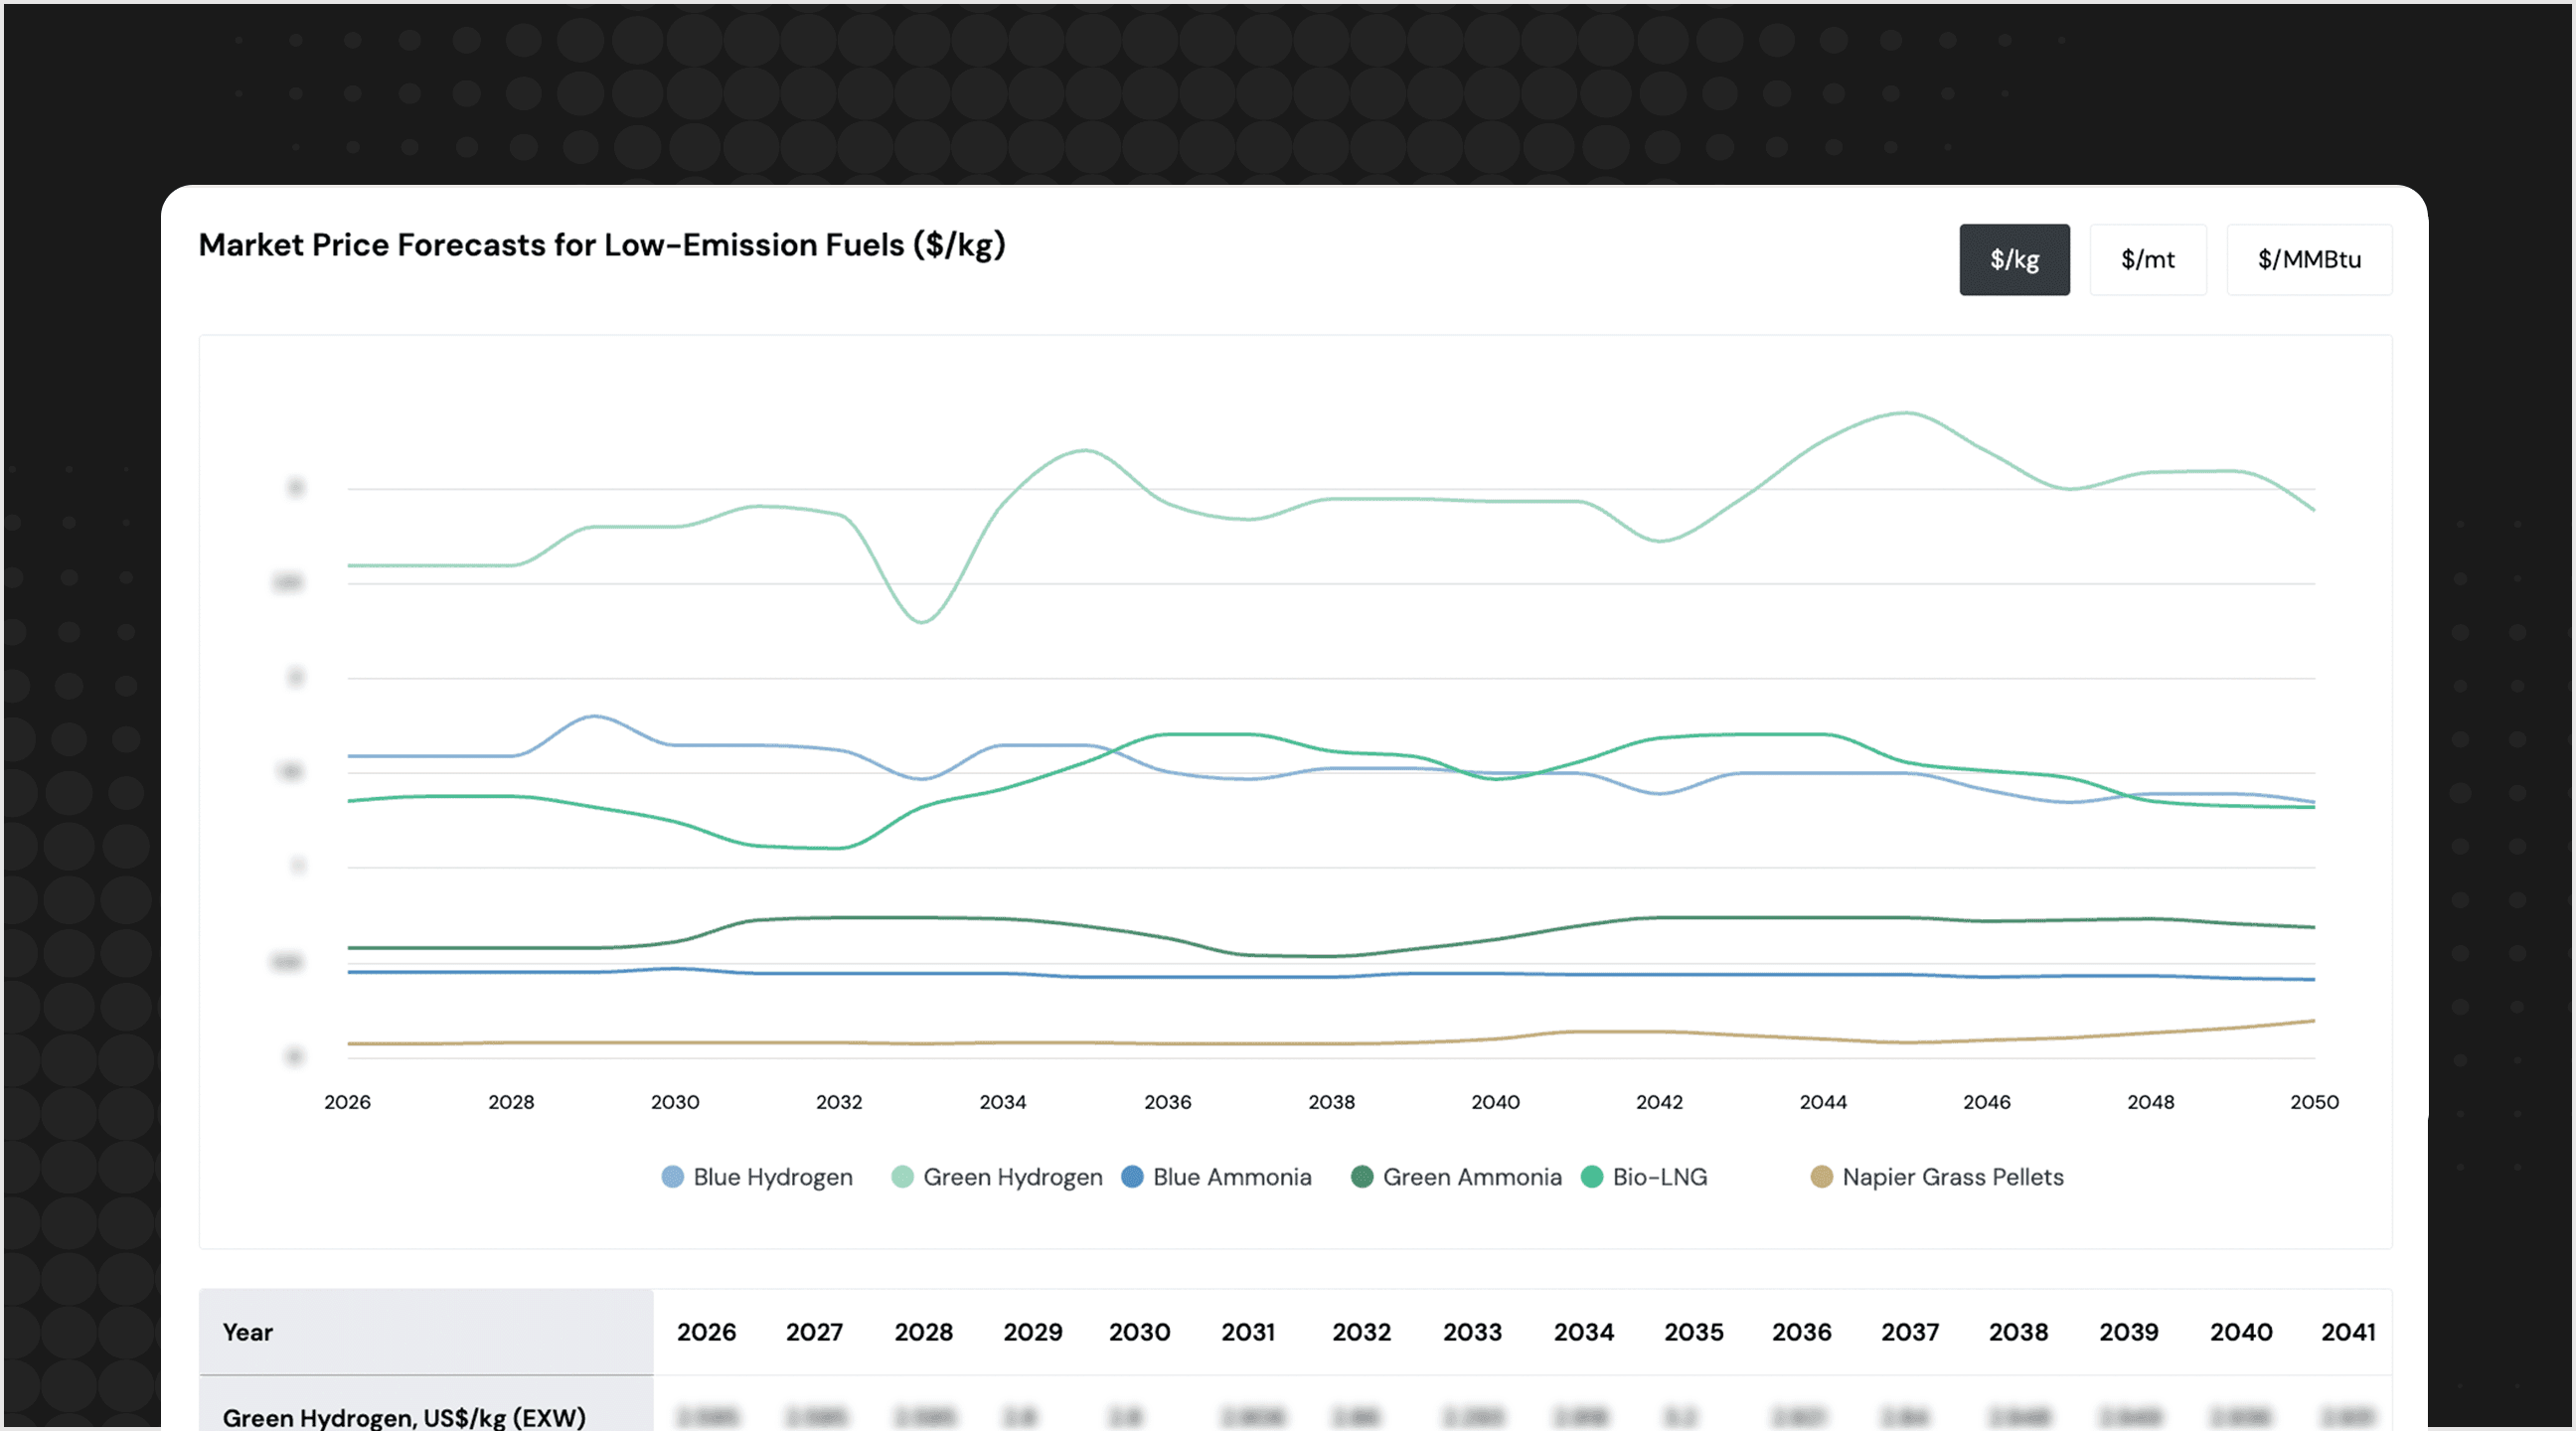Toggle Green Ammonia legend dot
Screen dimensions: 2576x1431
pos(1361,1177)
